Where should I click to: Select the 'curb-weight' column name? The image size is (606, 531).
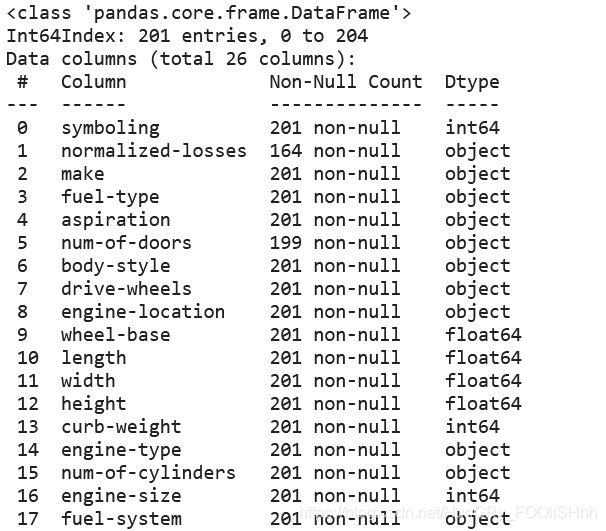coord(121,427)
